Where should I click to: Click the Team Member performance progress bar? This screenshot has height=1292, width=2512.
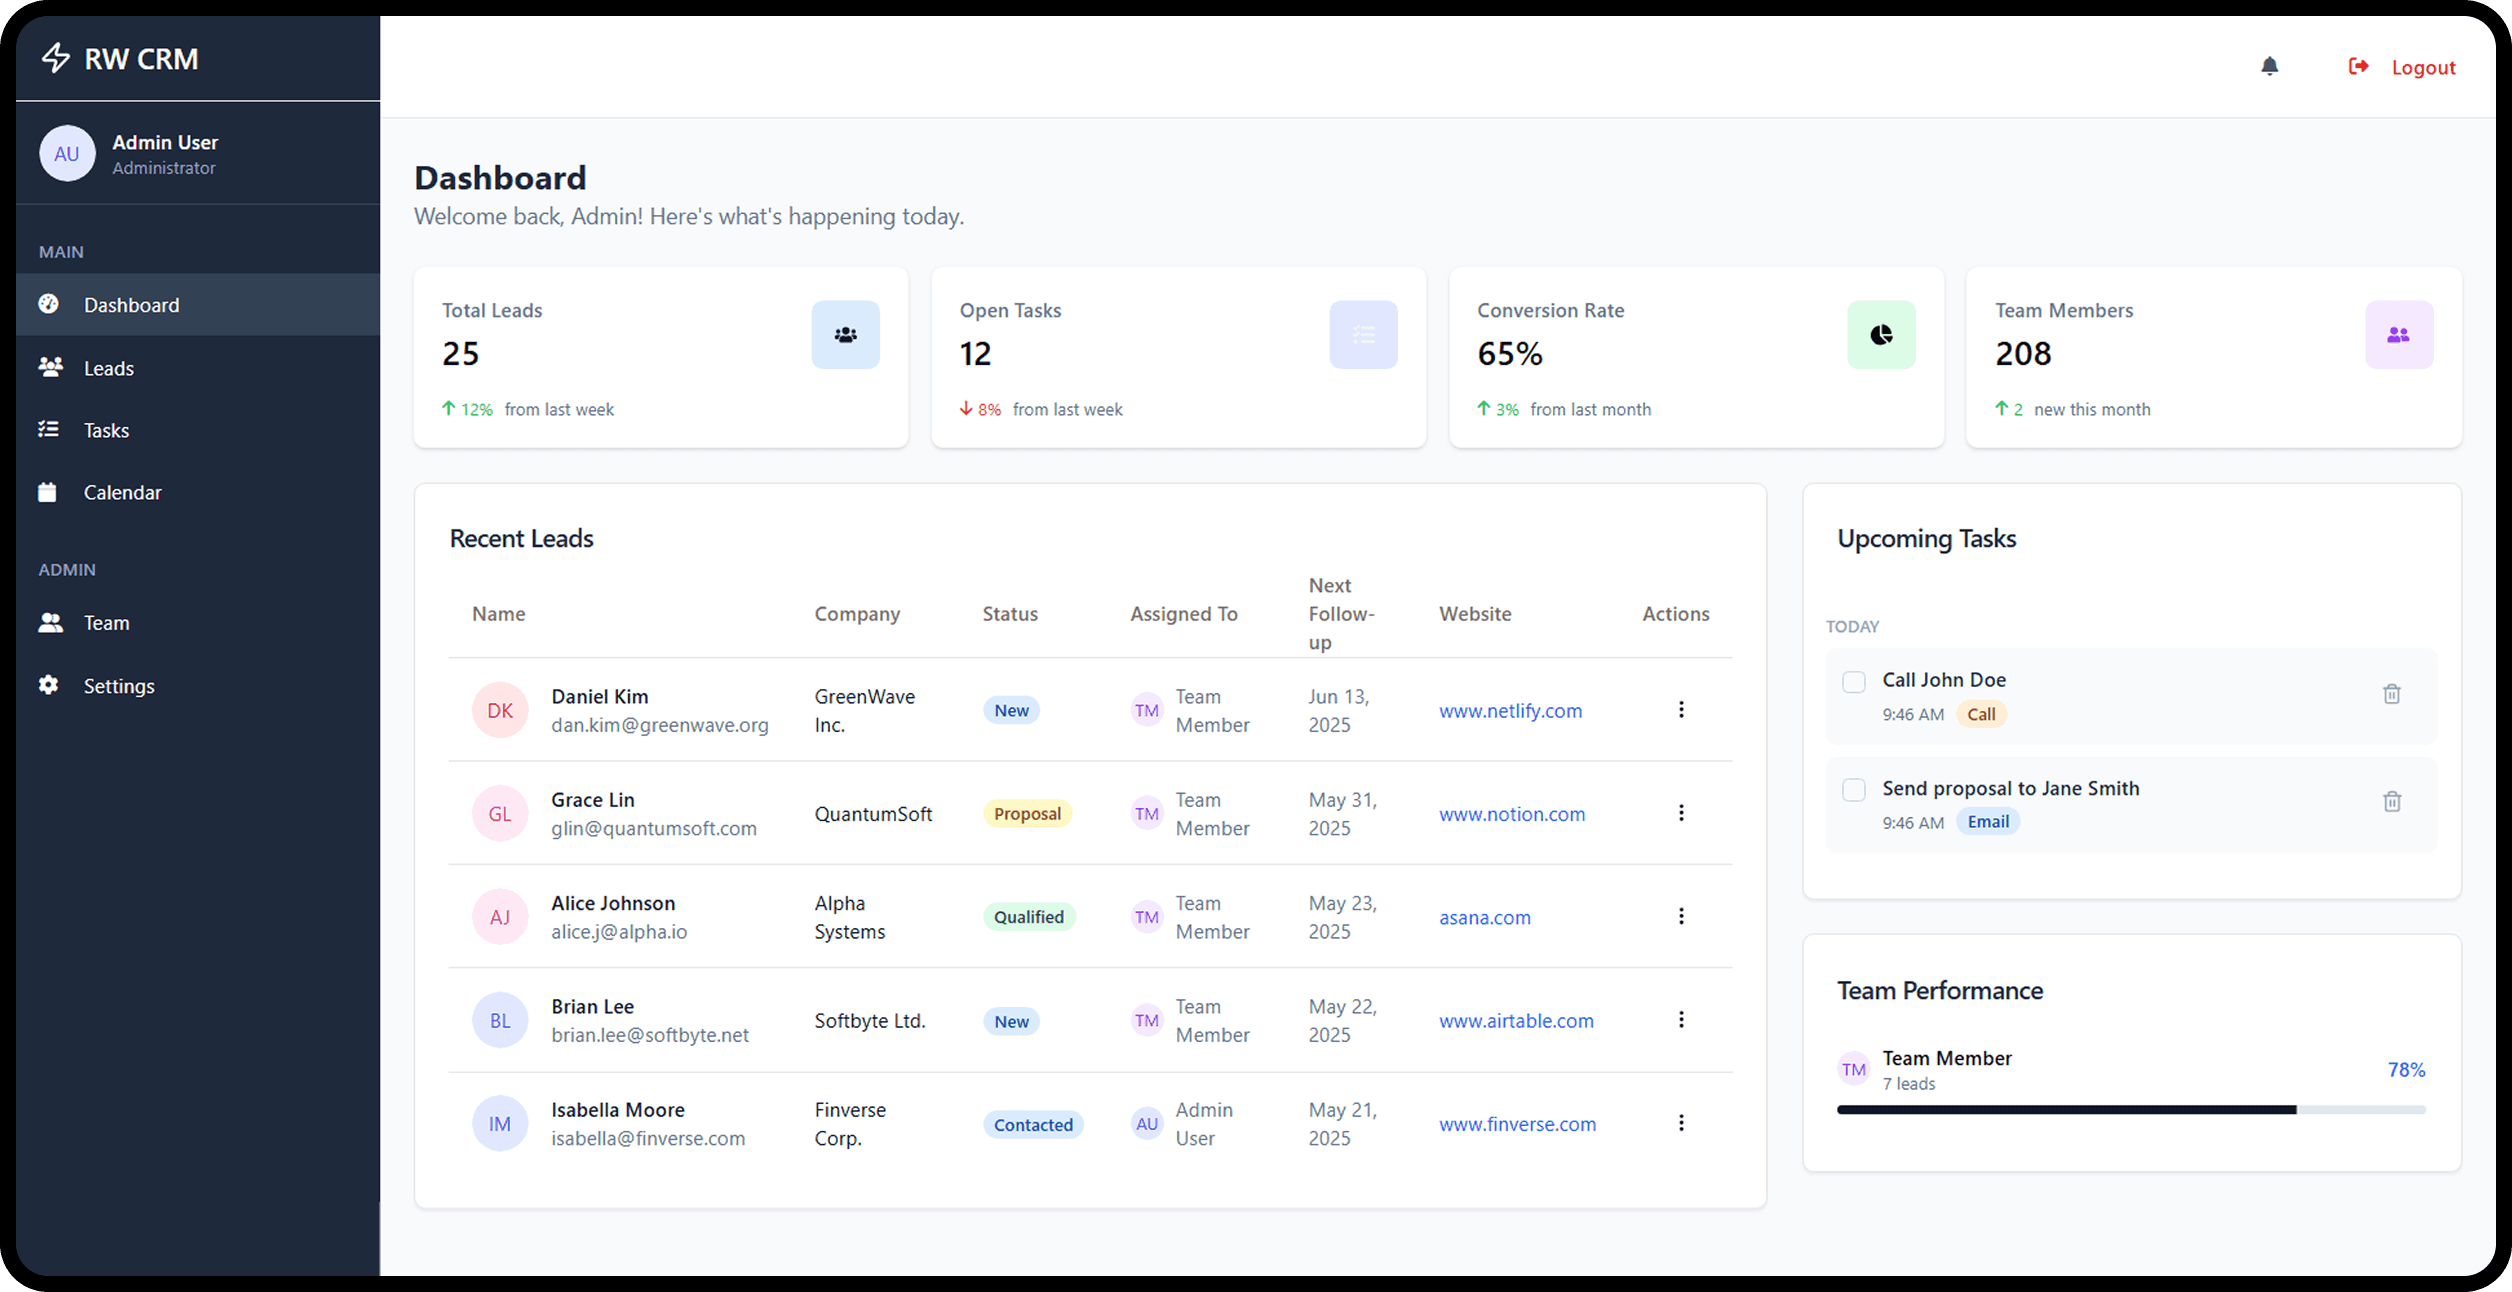click(x=2131, y=1110)
